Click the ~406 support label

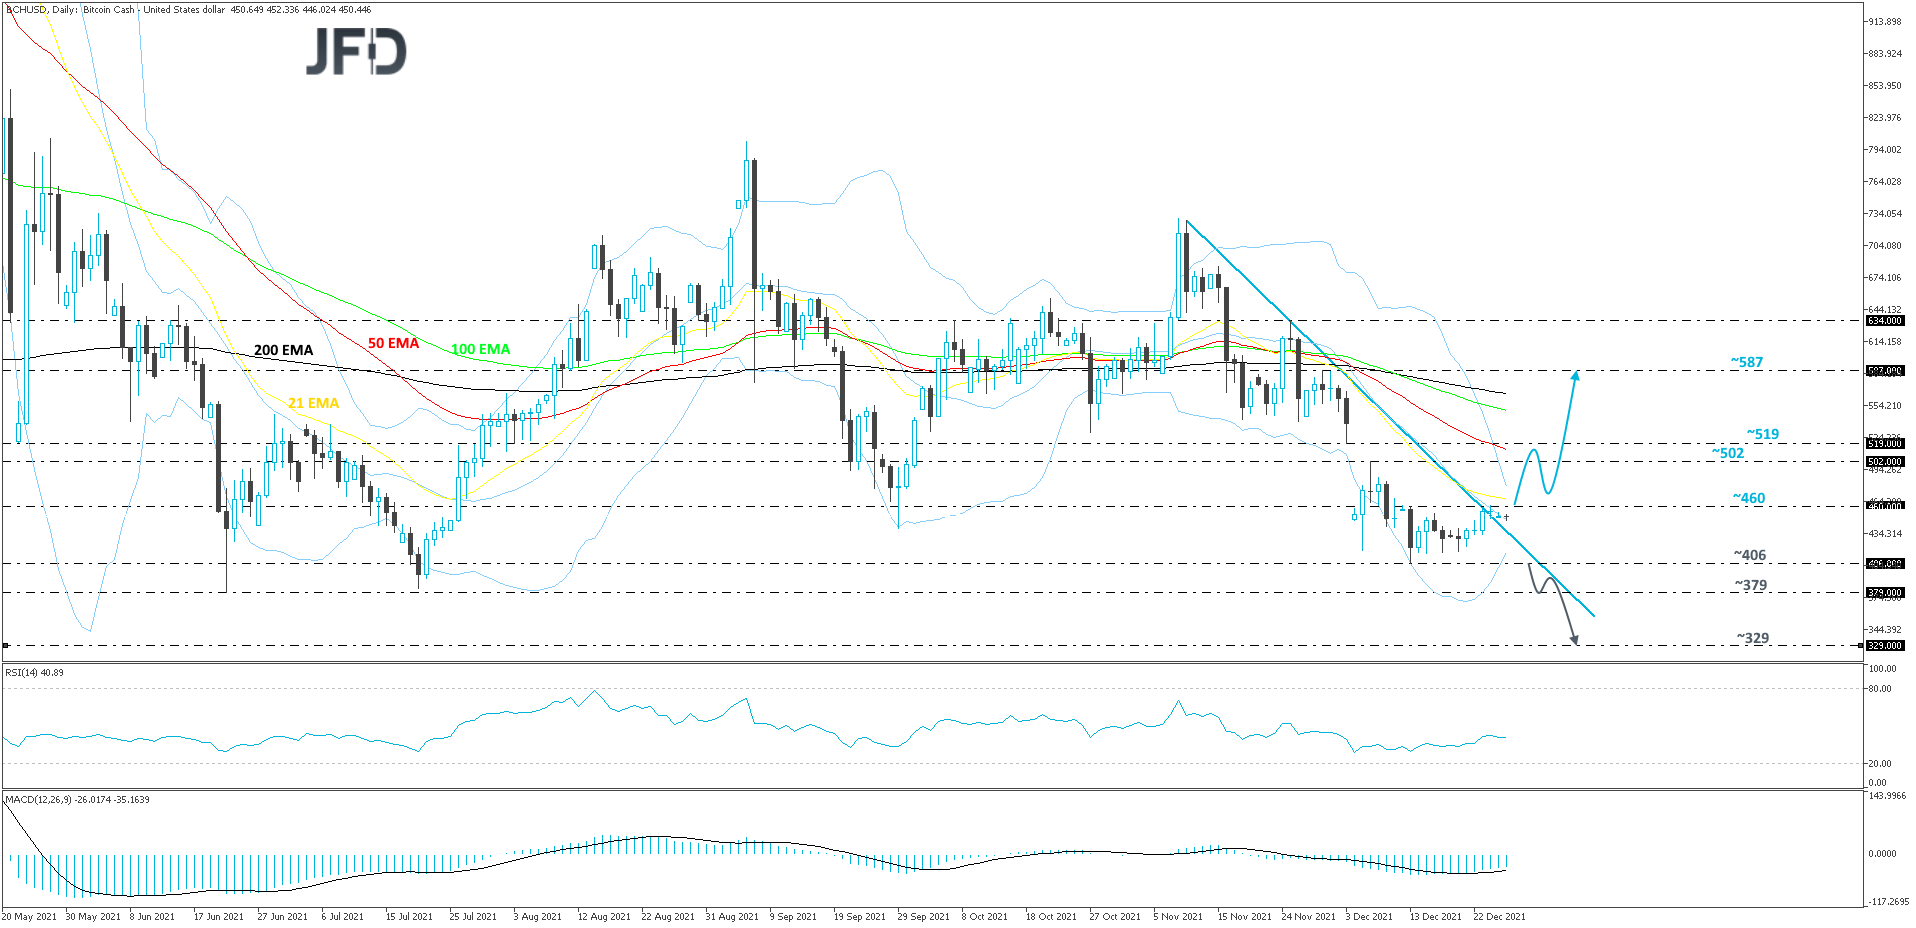pyautogui.click(x=1750, y=555)
